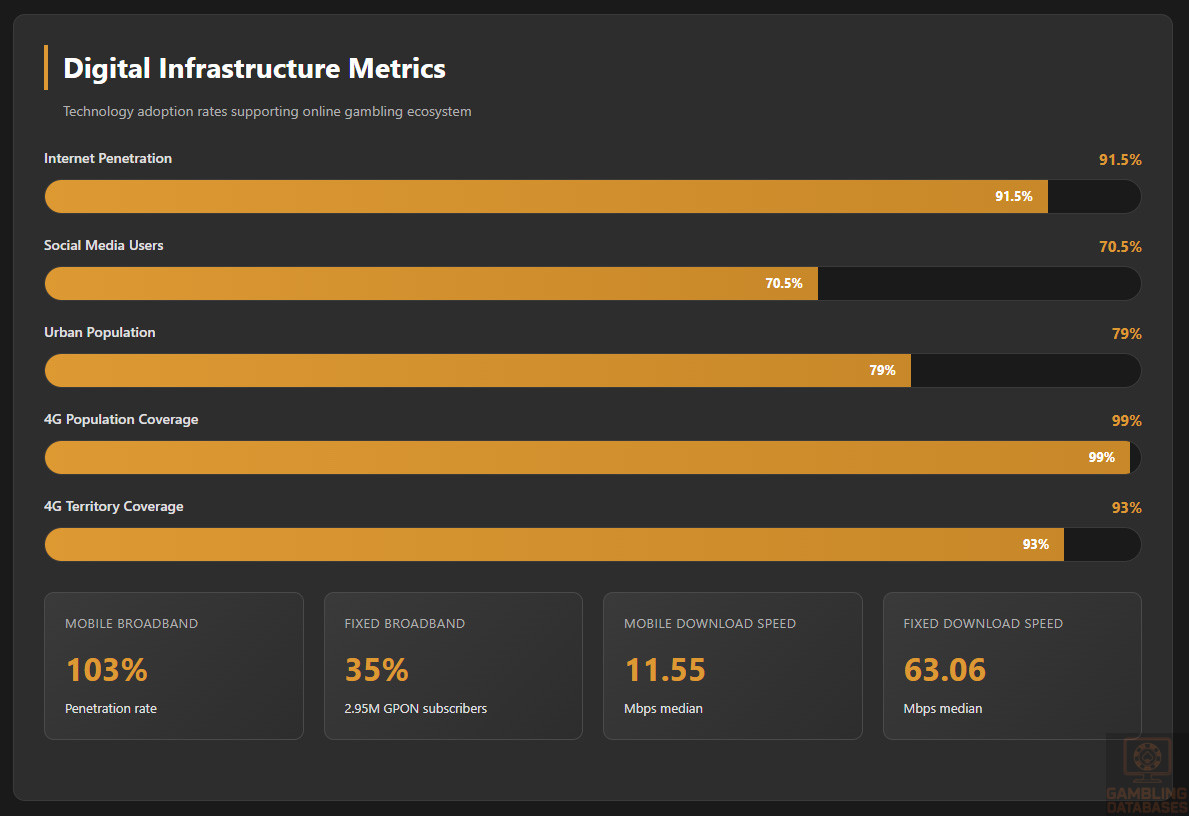
Task: Click the Internet Penetration label
Action: click(x=108, y=159)
